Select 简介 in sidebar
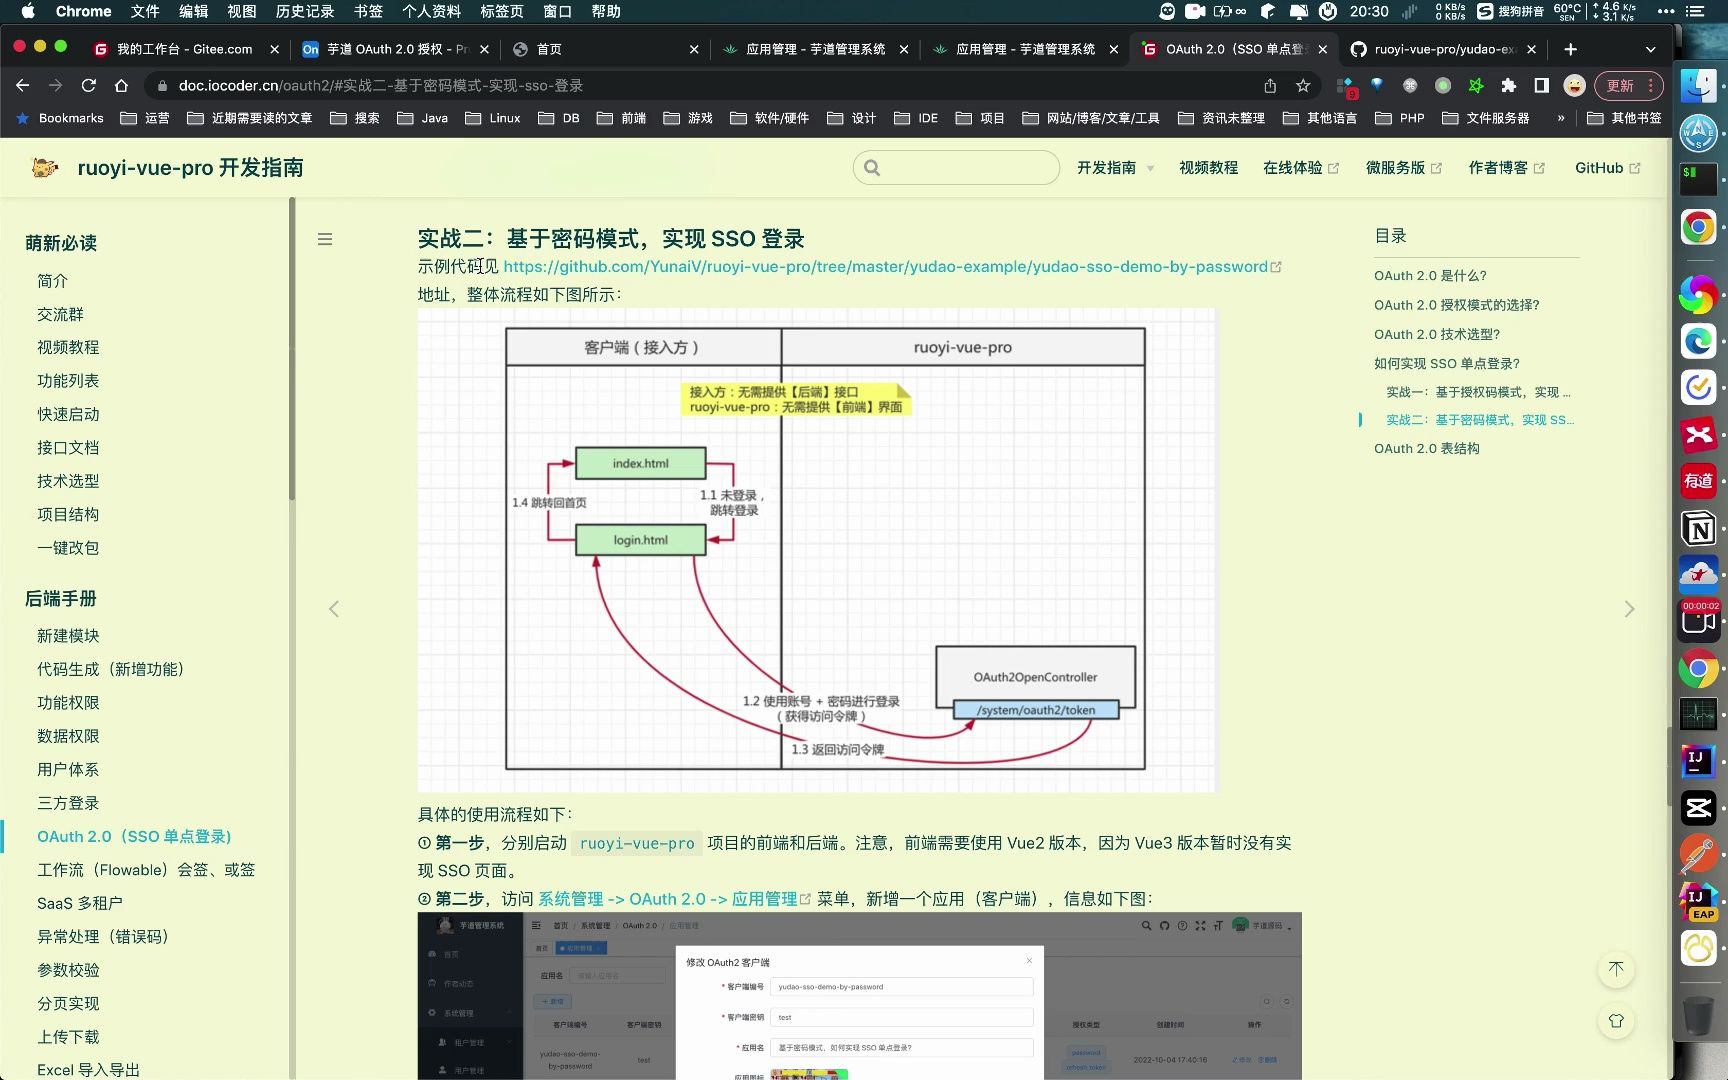The height and width of the screenshot is (1080, 1728). click(52, 281)
